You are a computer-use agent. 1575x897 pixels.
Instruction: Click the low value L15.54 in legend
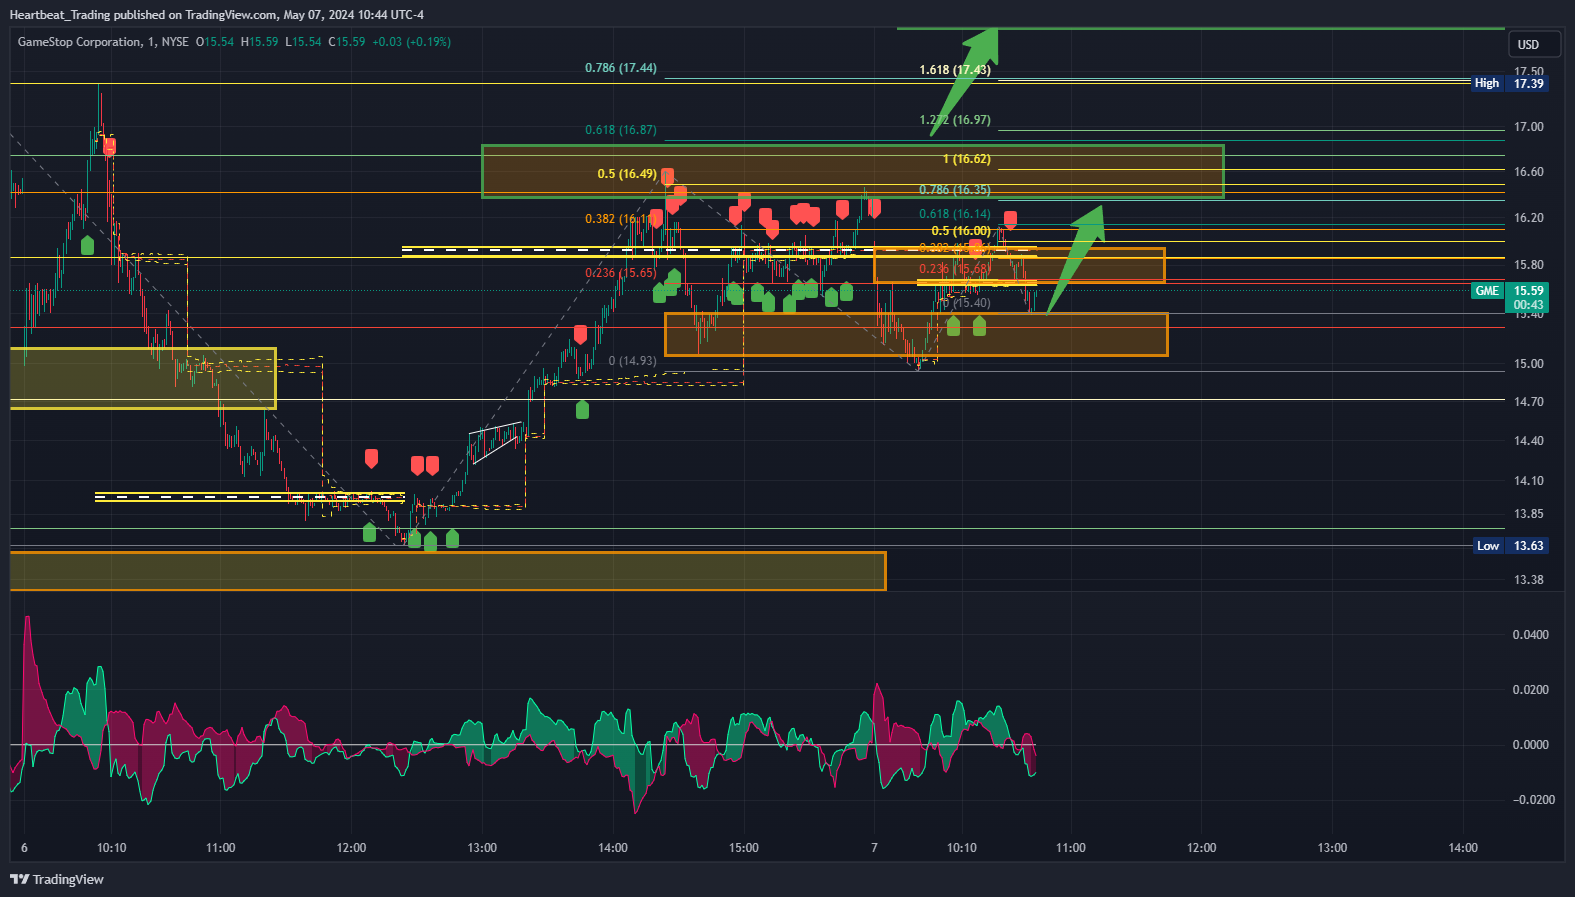point(304,42)
